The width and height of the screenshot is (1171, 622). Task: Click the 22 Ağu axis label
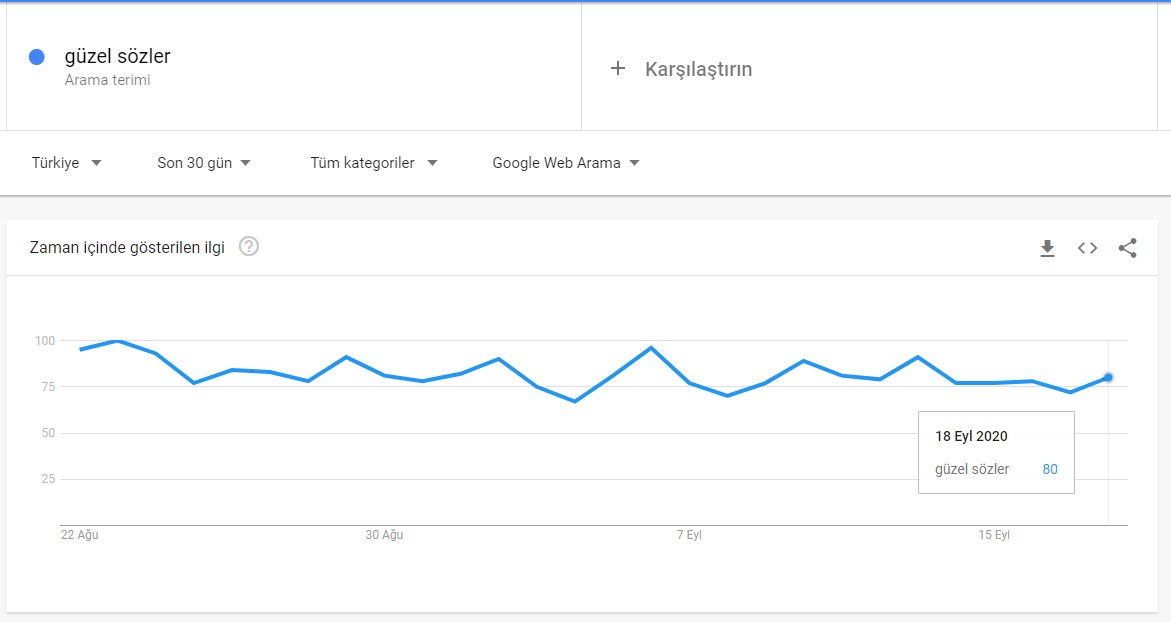pos(80,535)
